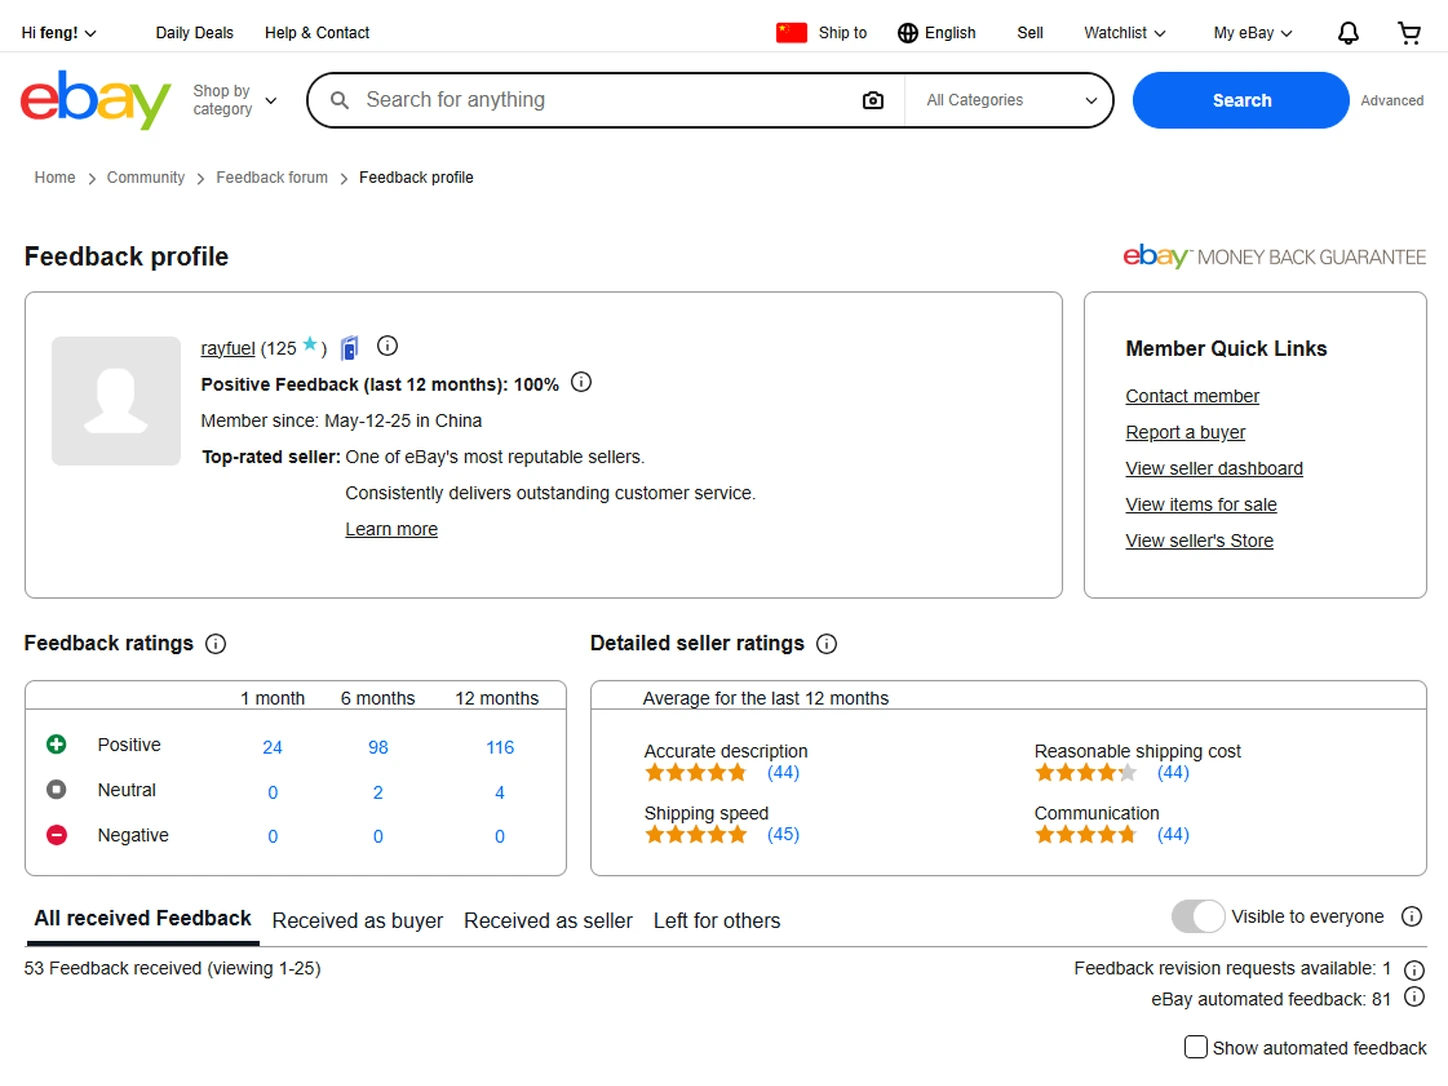Click the Reasonable shipping cost star rating
This screenshot has width=1448, height=1086.
[1085, 772]
